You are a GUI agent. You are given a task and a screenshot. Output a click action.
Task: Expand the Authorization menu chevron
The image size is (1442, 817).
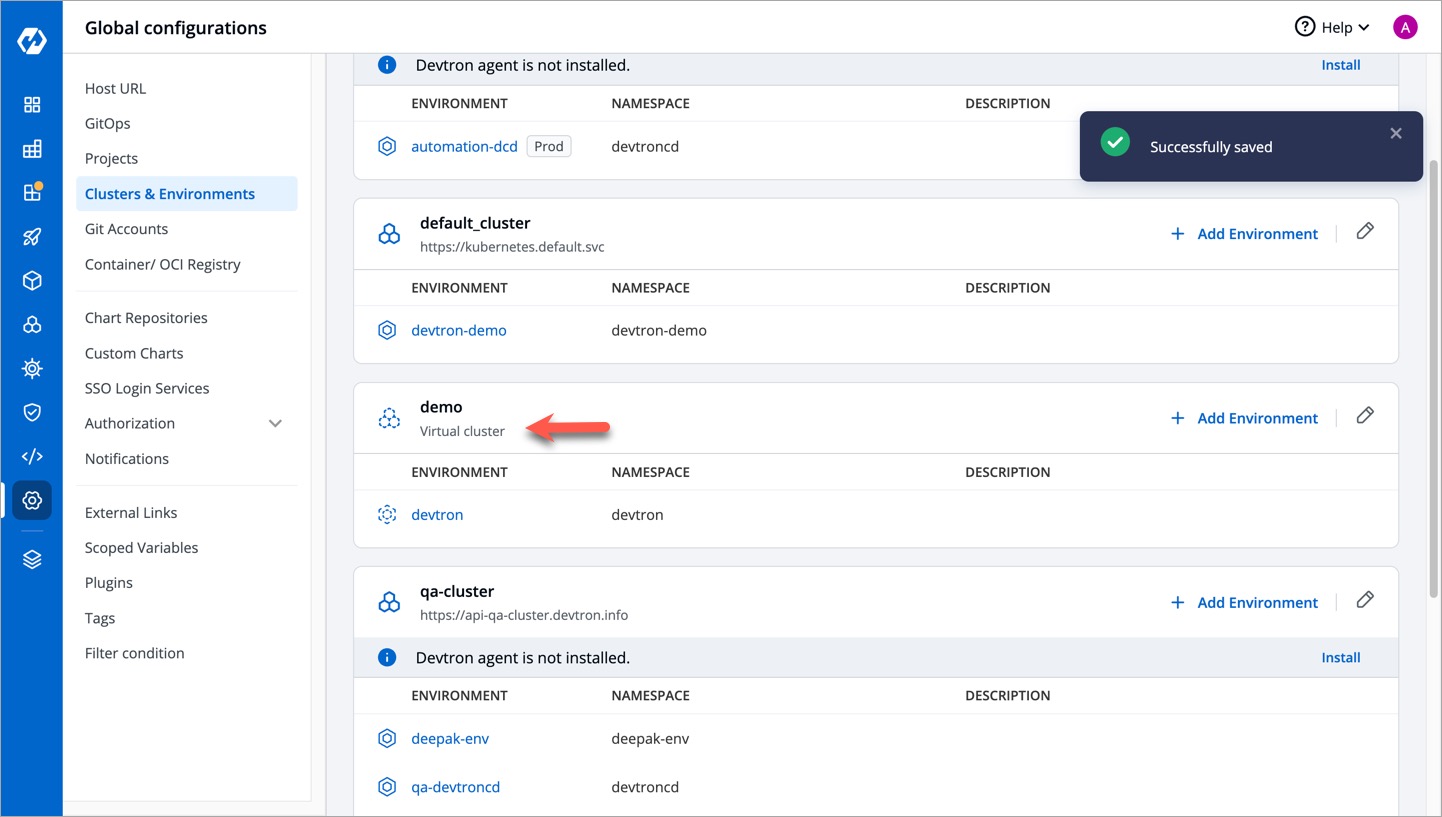click(276, 424)
